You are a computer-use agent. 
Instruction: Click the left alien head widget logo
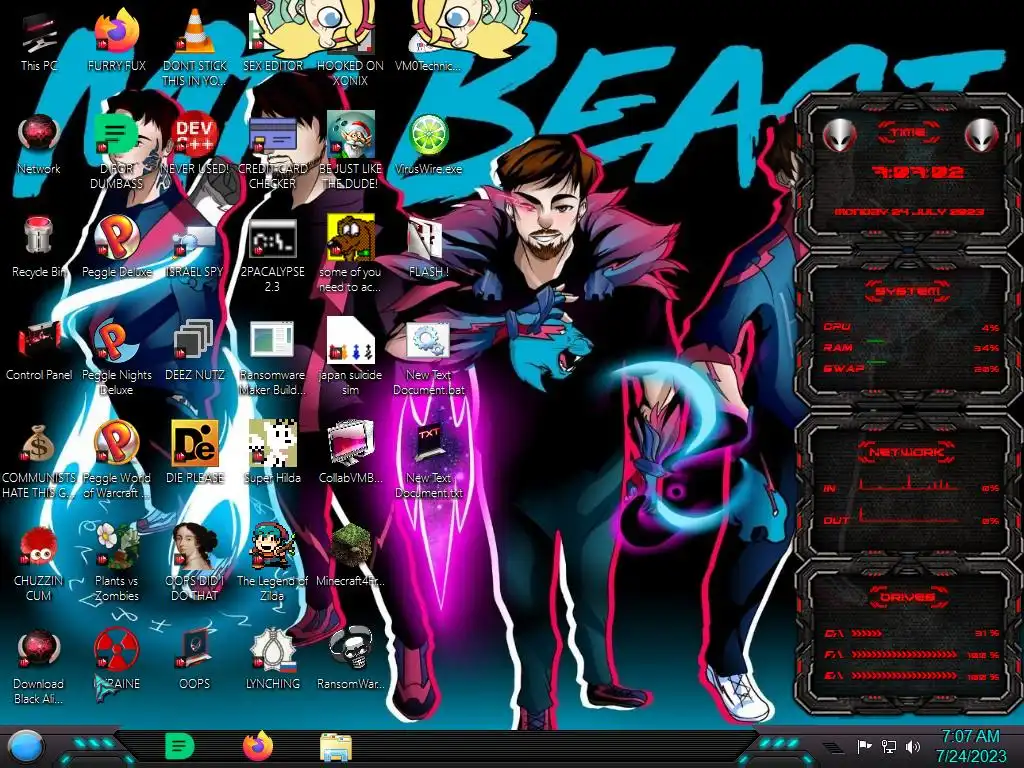[x=840, y=135]
